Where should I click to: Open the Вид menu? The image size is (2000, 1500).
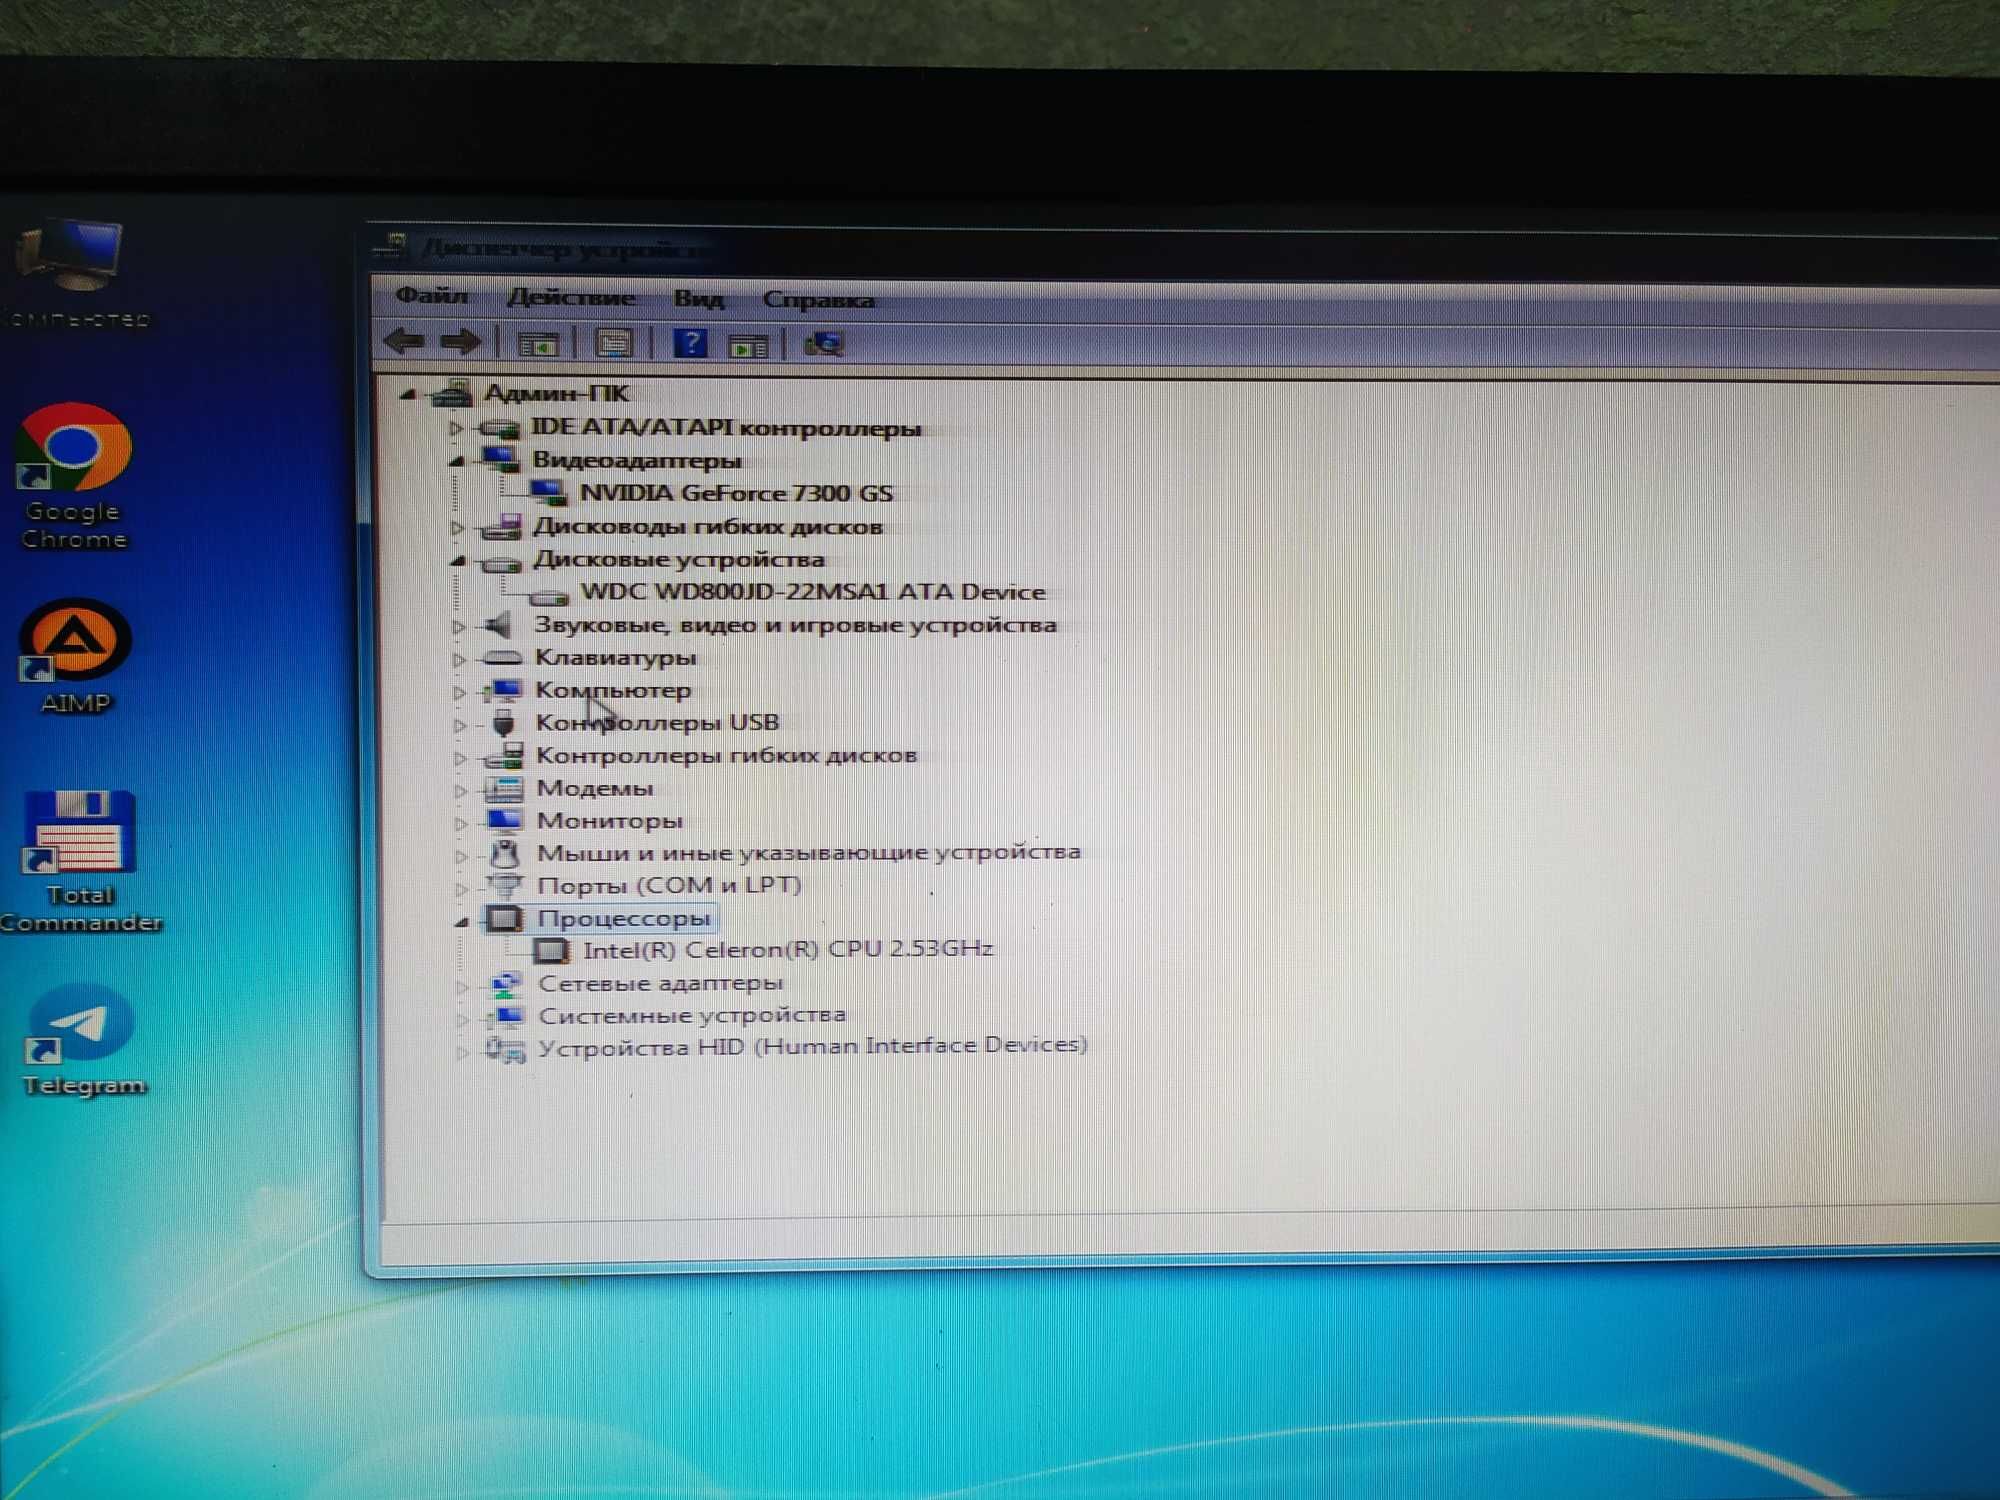tap(699, 298)
